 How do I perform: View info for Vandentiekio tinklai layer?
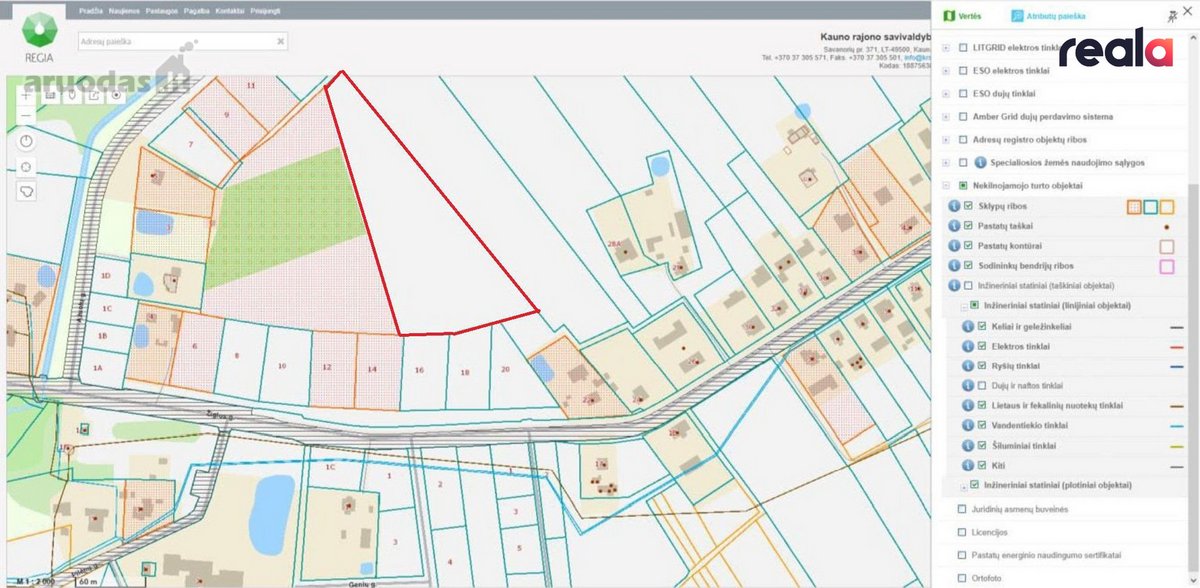(968, 426)
